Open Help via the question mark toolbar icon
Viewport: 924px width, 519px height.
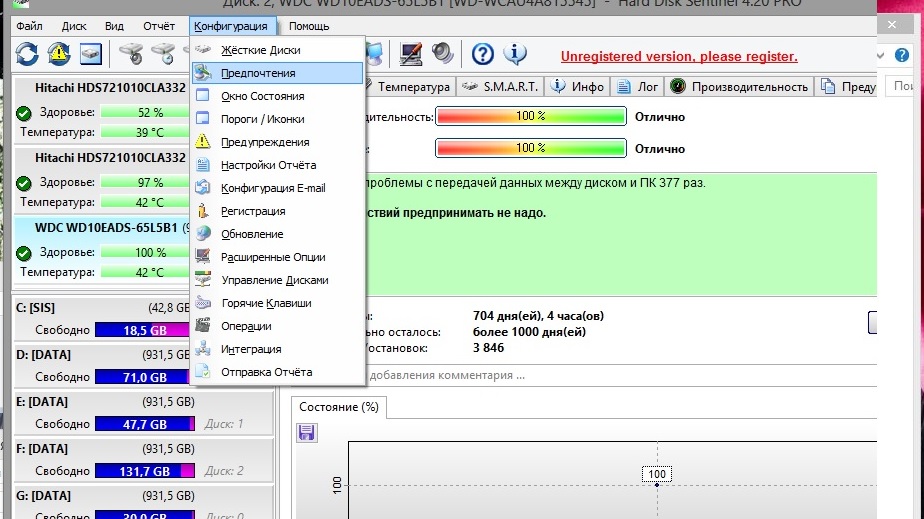483,54
